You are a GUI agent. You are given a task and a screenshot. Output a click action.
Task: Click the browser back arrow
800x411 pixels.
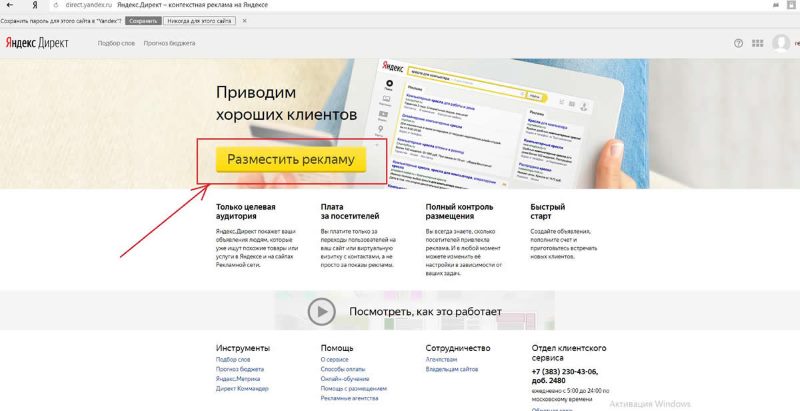10,5
